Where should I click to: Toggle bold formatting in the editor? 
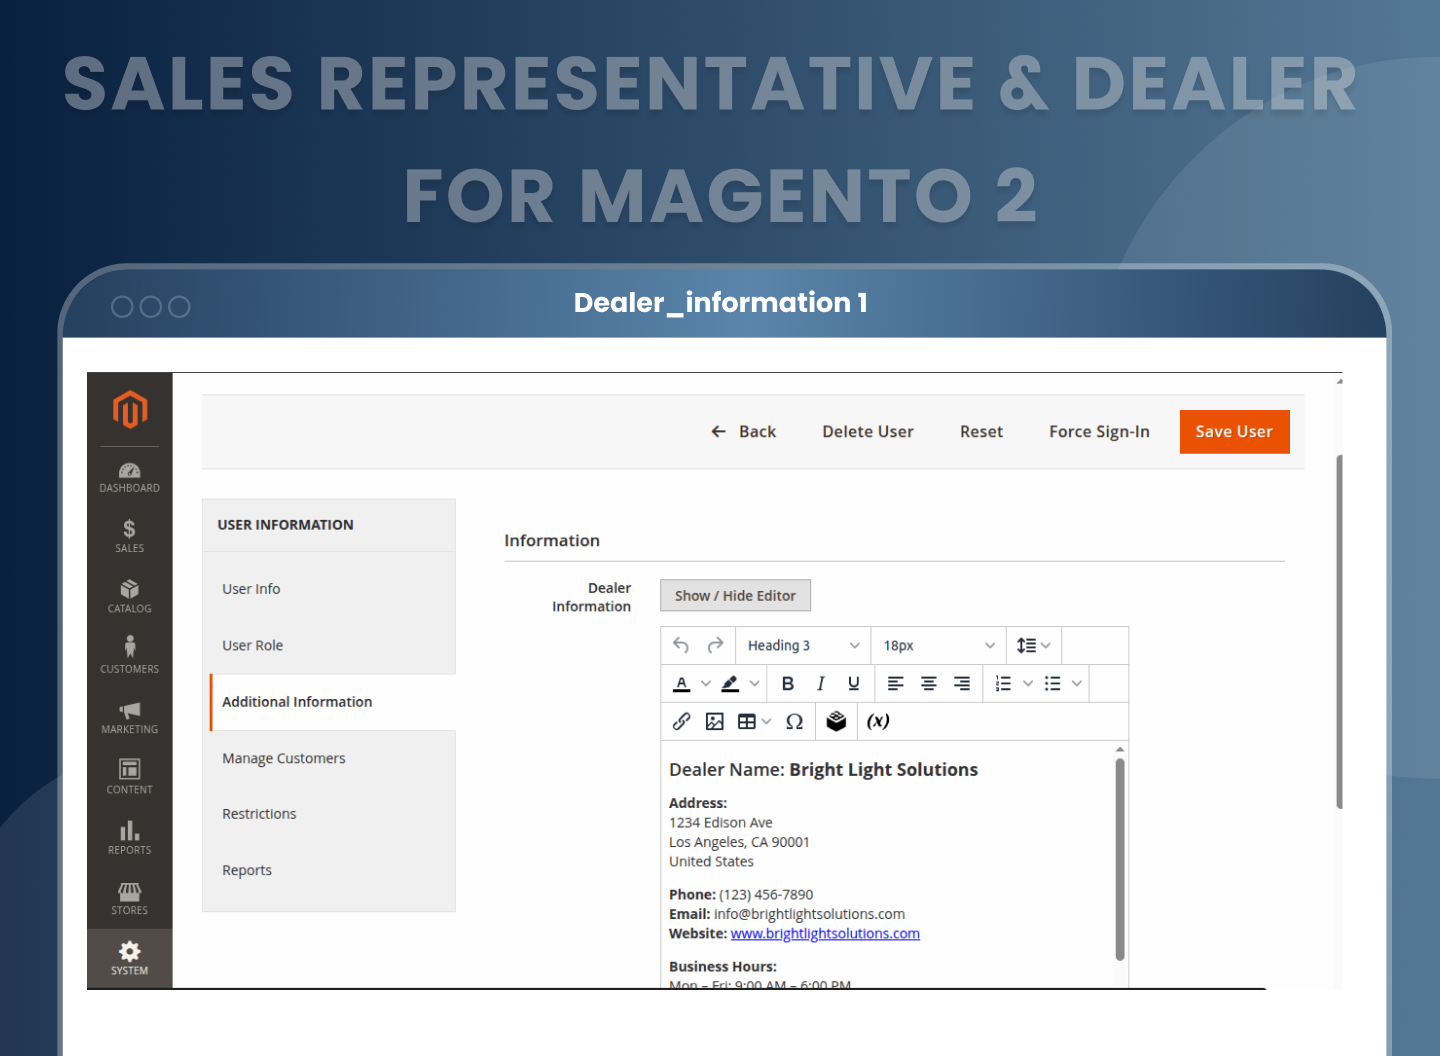tap(788, 683)
